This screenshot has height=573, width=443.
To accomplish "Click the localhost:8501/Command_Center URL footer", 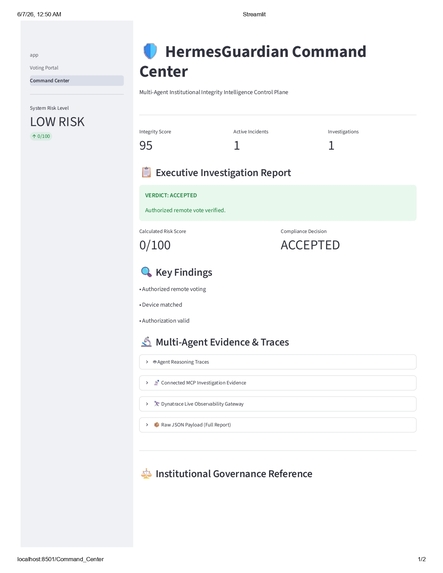I will coord(60,559).
